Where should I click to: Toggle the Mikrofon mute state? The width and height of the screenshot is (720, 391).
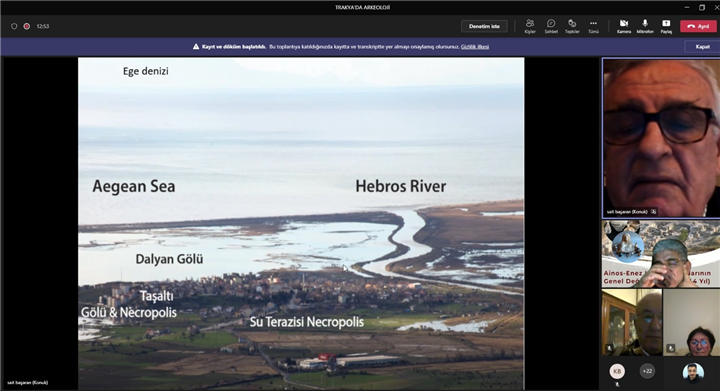coord(645,26)
